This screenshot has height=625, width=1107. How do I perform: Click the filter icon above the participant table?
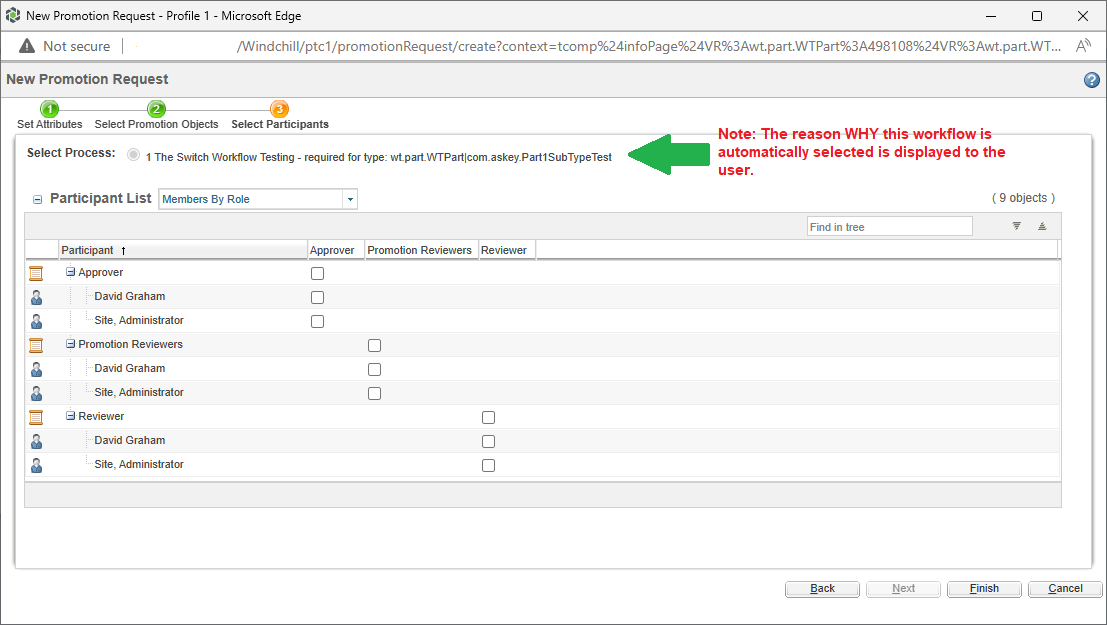pyautogui.click(x=1016, y=226)
